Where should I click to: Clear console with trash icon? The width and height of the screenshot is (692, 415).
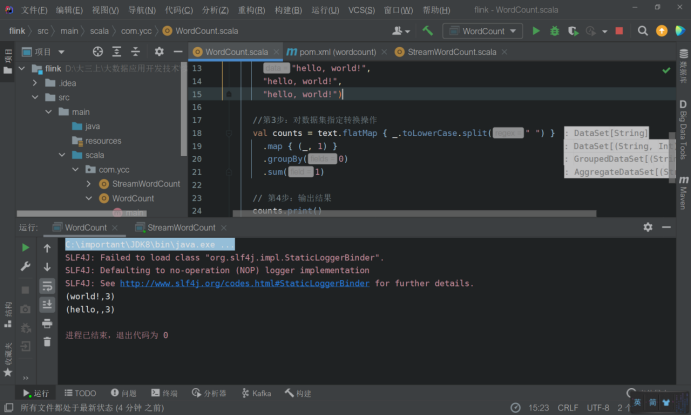(x=47, y=342)
